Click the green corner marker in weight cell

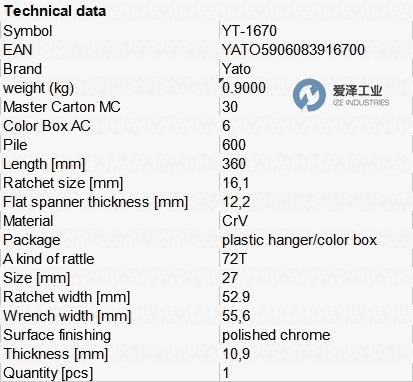point(221,80)
